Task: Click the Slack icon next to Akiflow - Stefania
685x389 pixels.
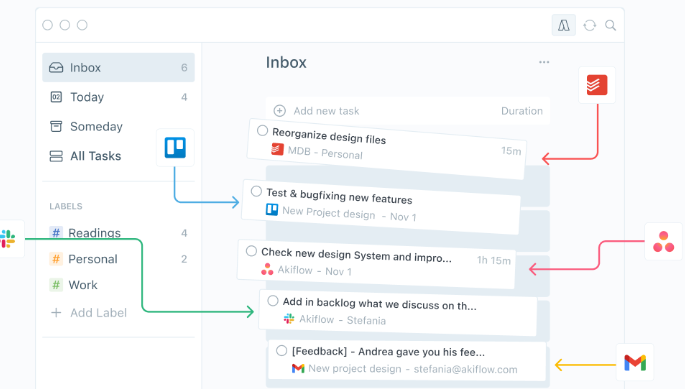Action: click(289, 319)
